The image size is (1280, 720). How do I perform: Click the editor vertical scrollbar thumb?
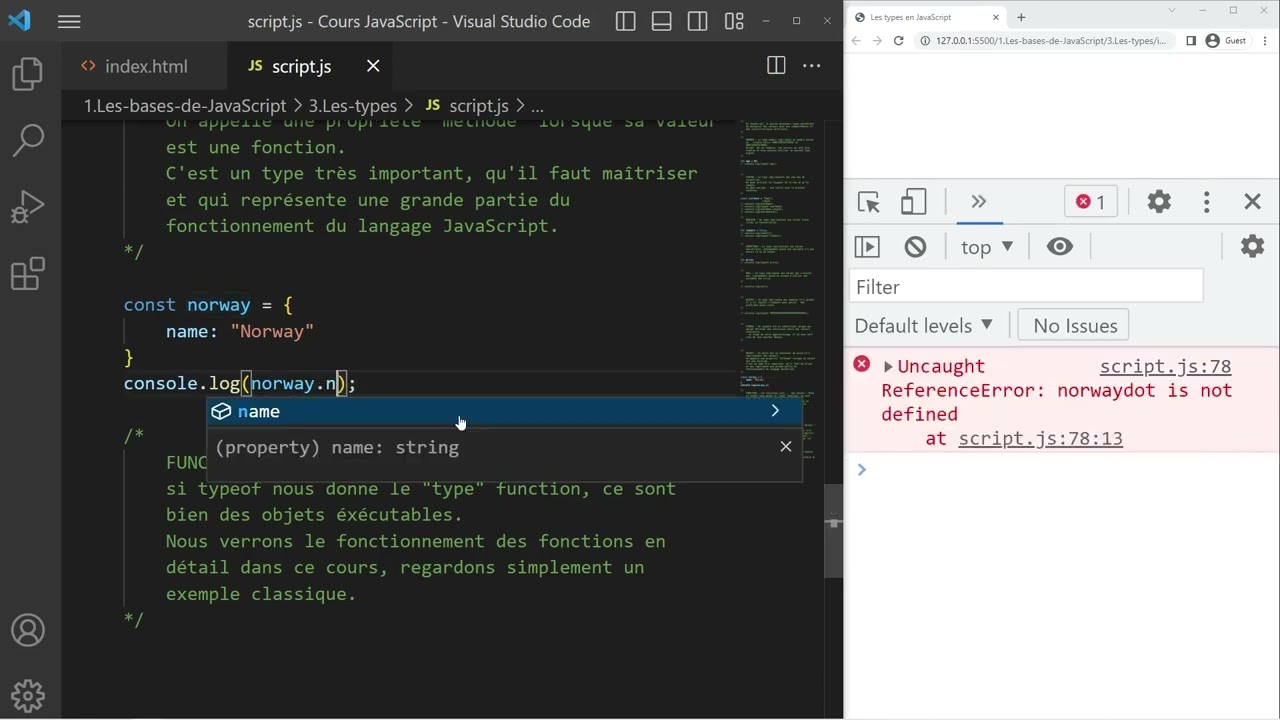coord(833,531)
